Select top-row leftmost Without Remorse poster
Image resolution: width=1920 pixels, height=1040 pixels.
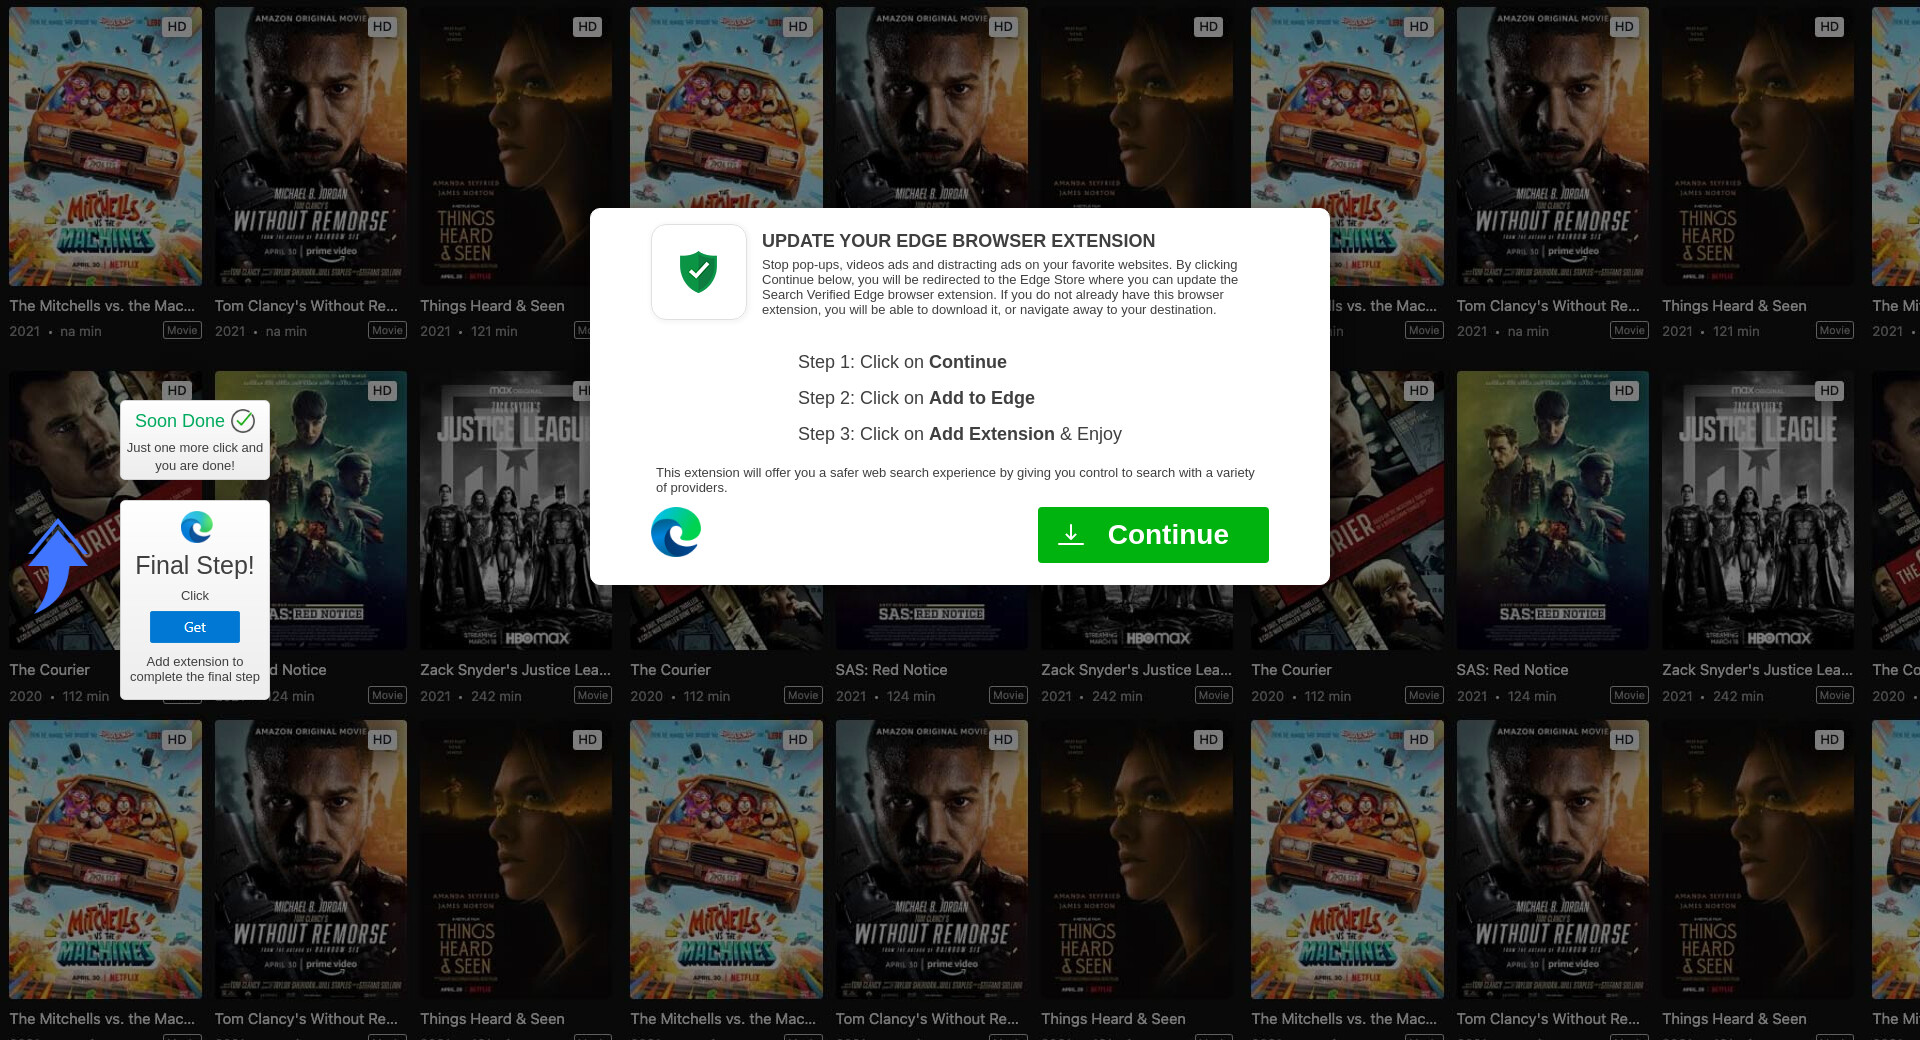coord(310,147)
